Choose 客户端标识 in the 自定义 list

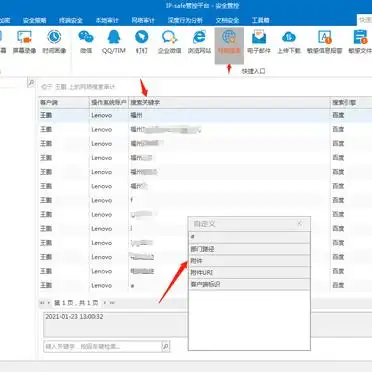tap(249, 284)
